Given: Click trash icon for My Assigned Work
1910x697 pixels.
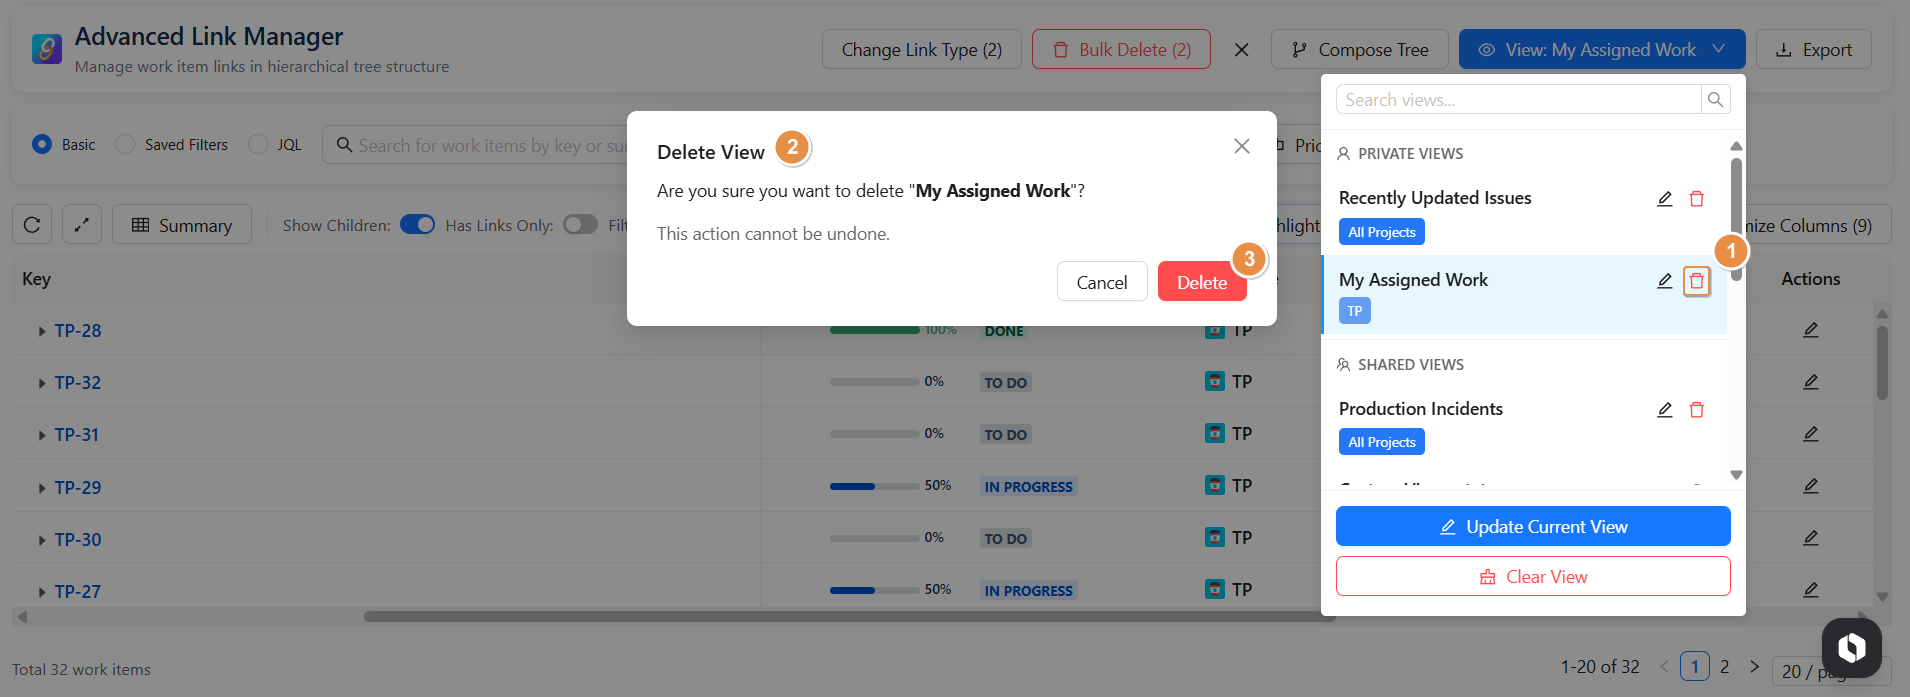Looking at the screenshot, I should click(1697, 282).
